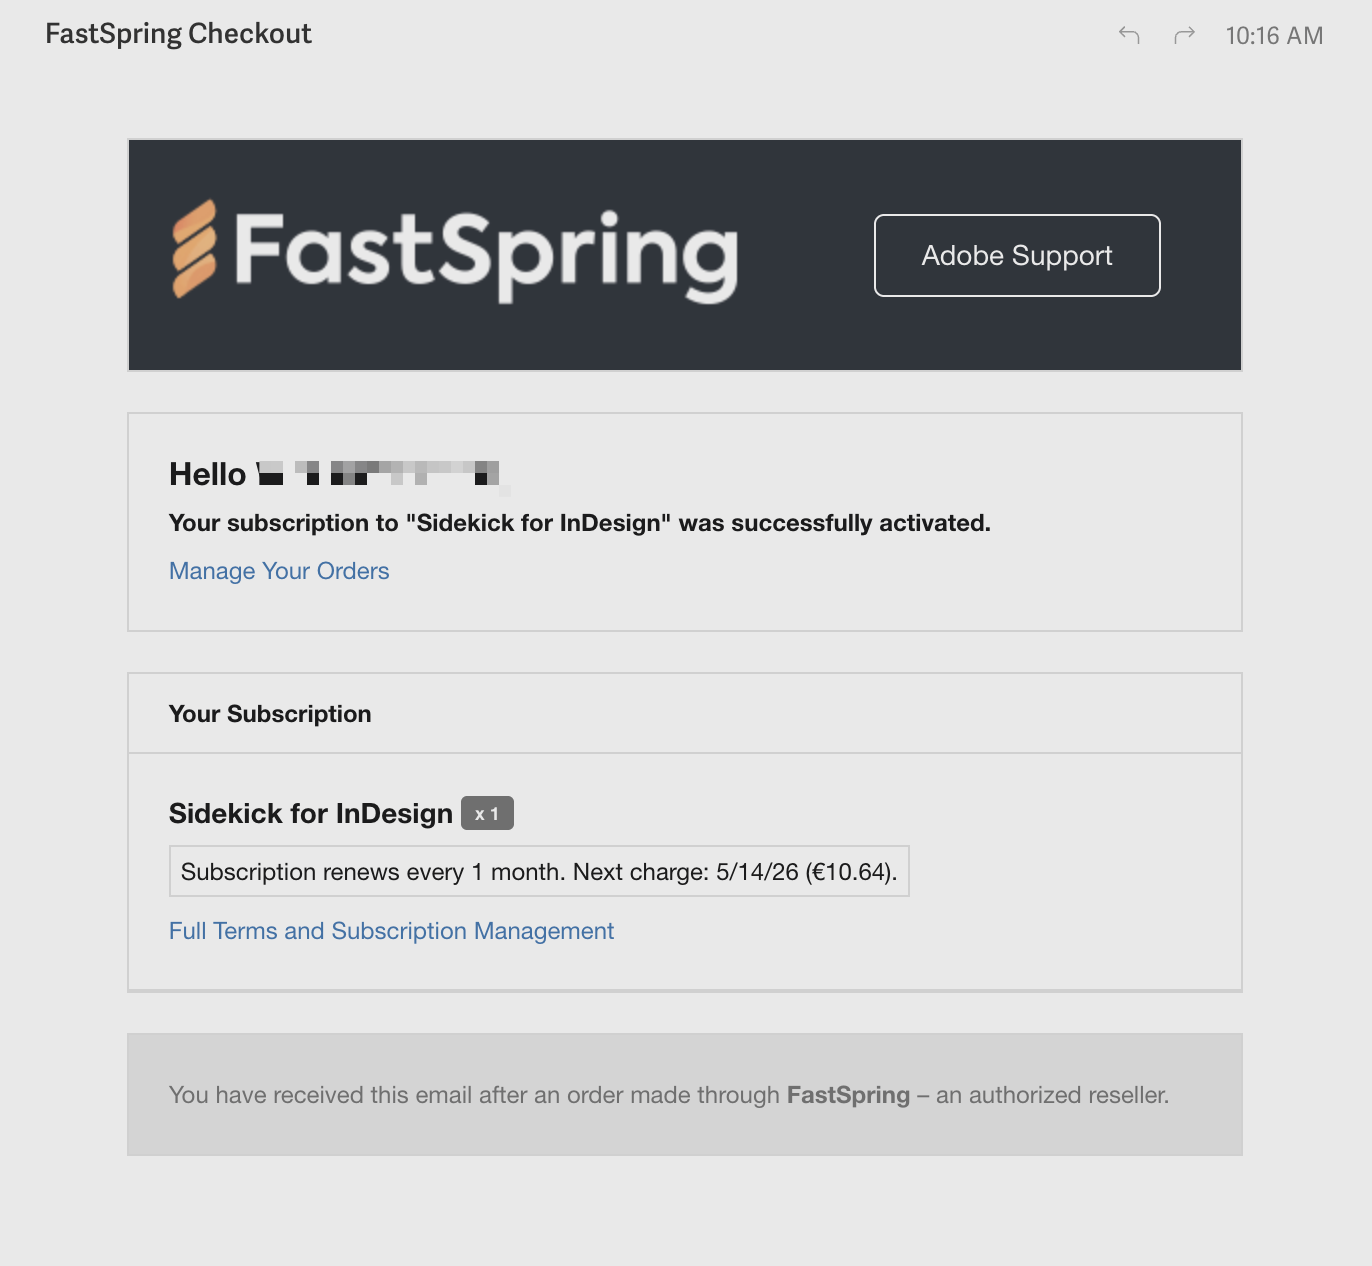Click the Sidekick for InDesign product title

(x=309, y=813)
